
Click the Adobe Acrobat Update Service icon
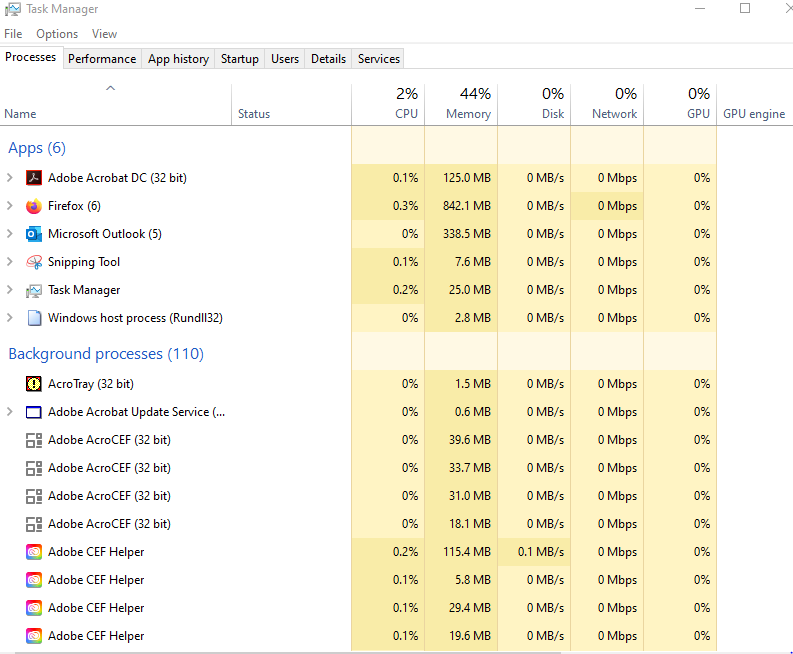pyautogui.click(x=34, y=412)
